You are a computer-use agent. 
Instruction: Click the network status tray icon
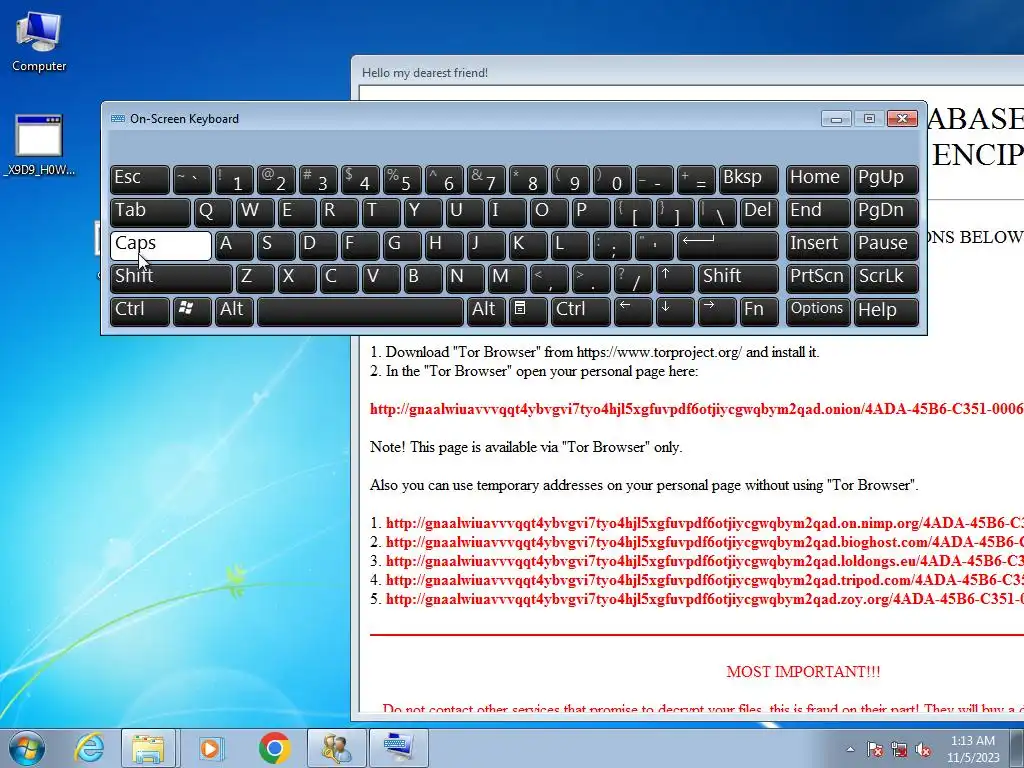pos(899,749)
